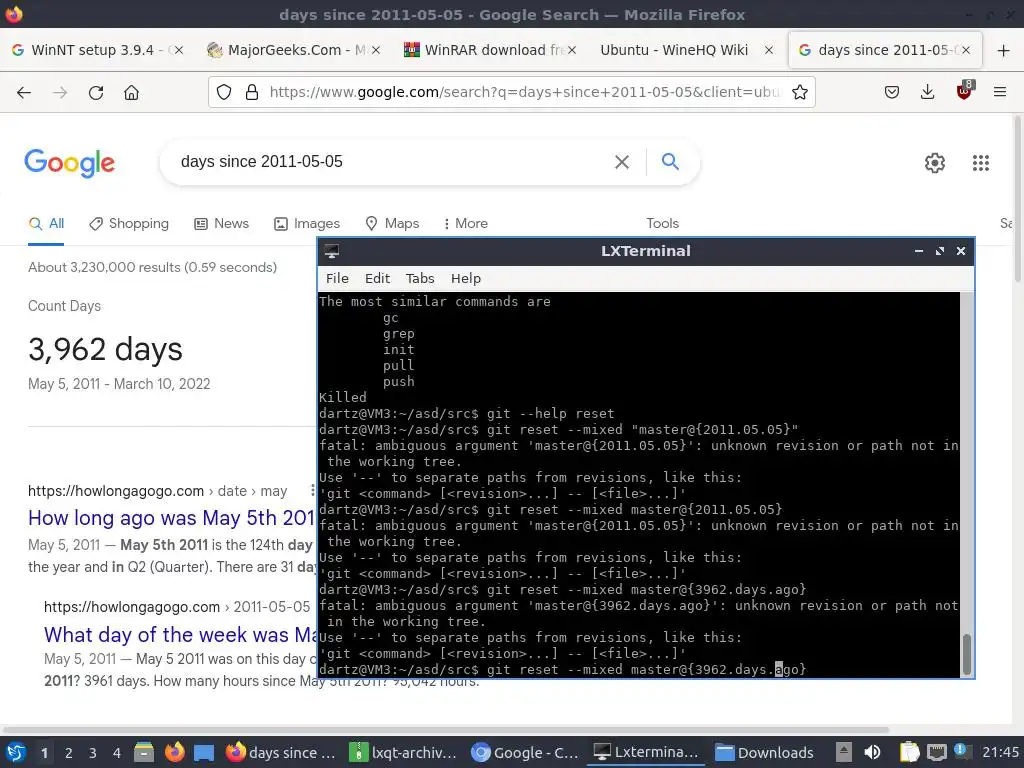Open the Firefox hamburger menu
Image resolution: width=1024 pixels, height=768 pixels.
[1000, 92]
